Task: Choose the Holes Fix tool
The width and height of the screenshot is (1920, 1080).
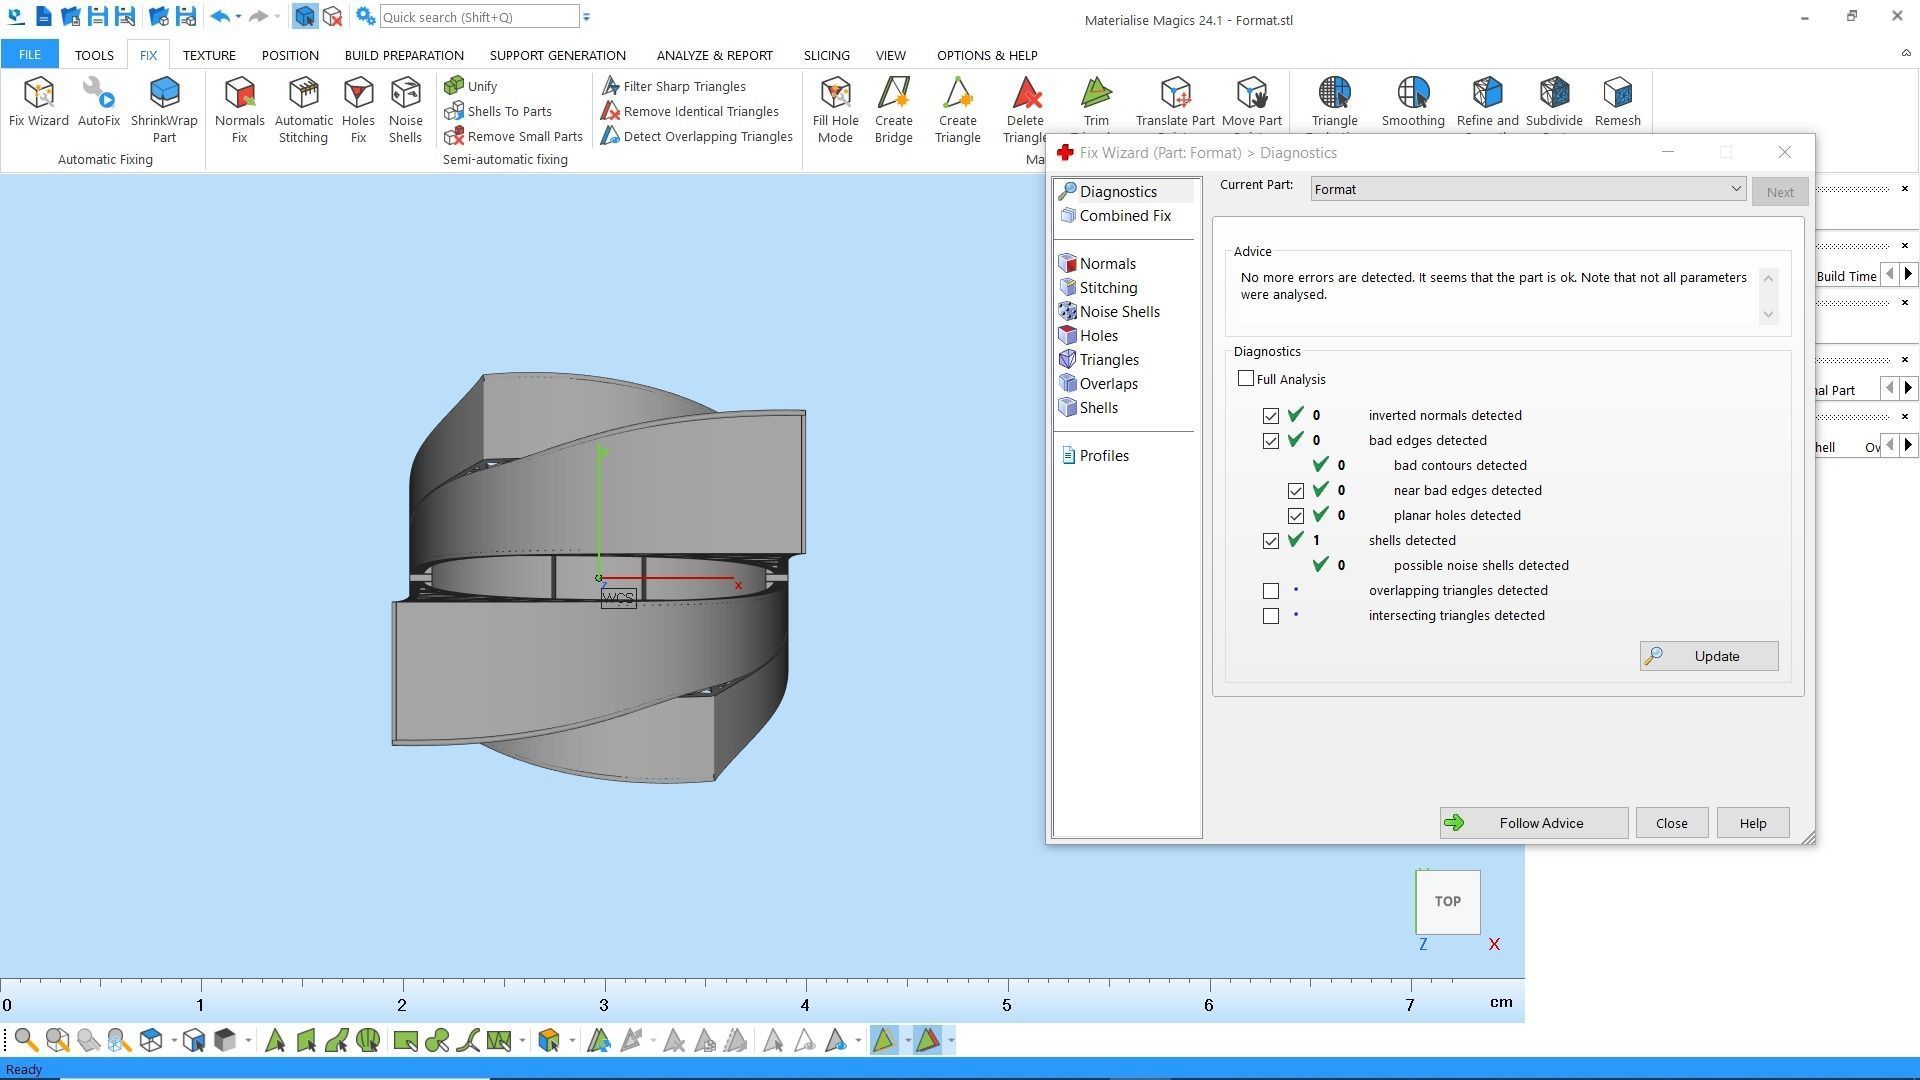Action: 358,110
